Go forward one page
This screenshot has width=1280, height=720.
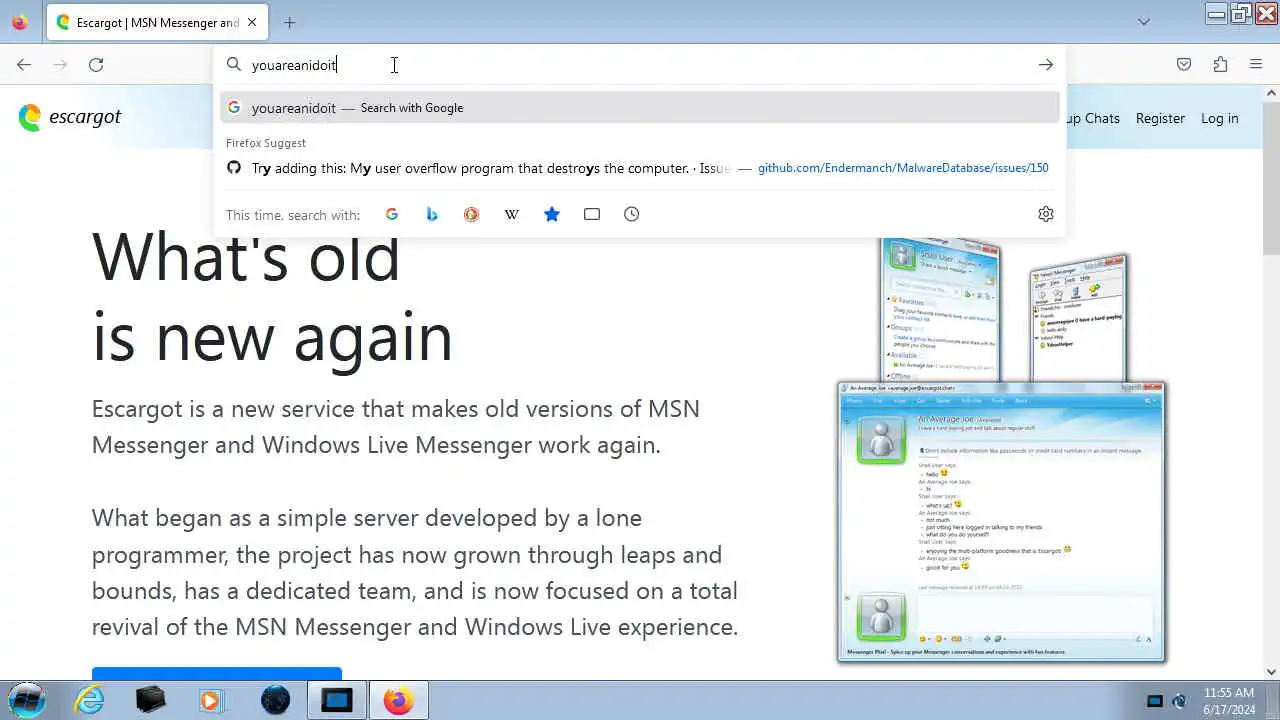[60, 65]
